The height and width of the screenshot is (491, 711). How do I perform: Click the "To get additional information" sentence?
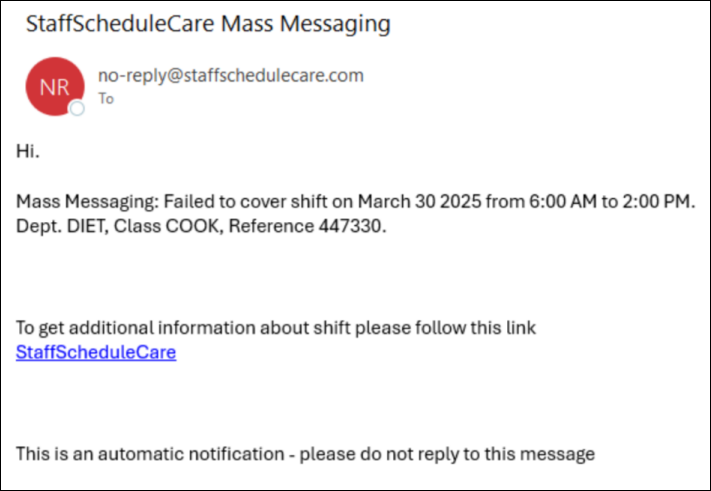coord(276,327)
